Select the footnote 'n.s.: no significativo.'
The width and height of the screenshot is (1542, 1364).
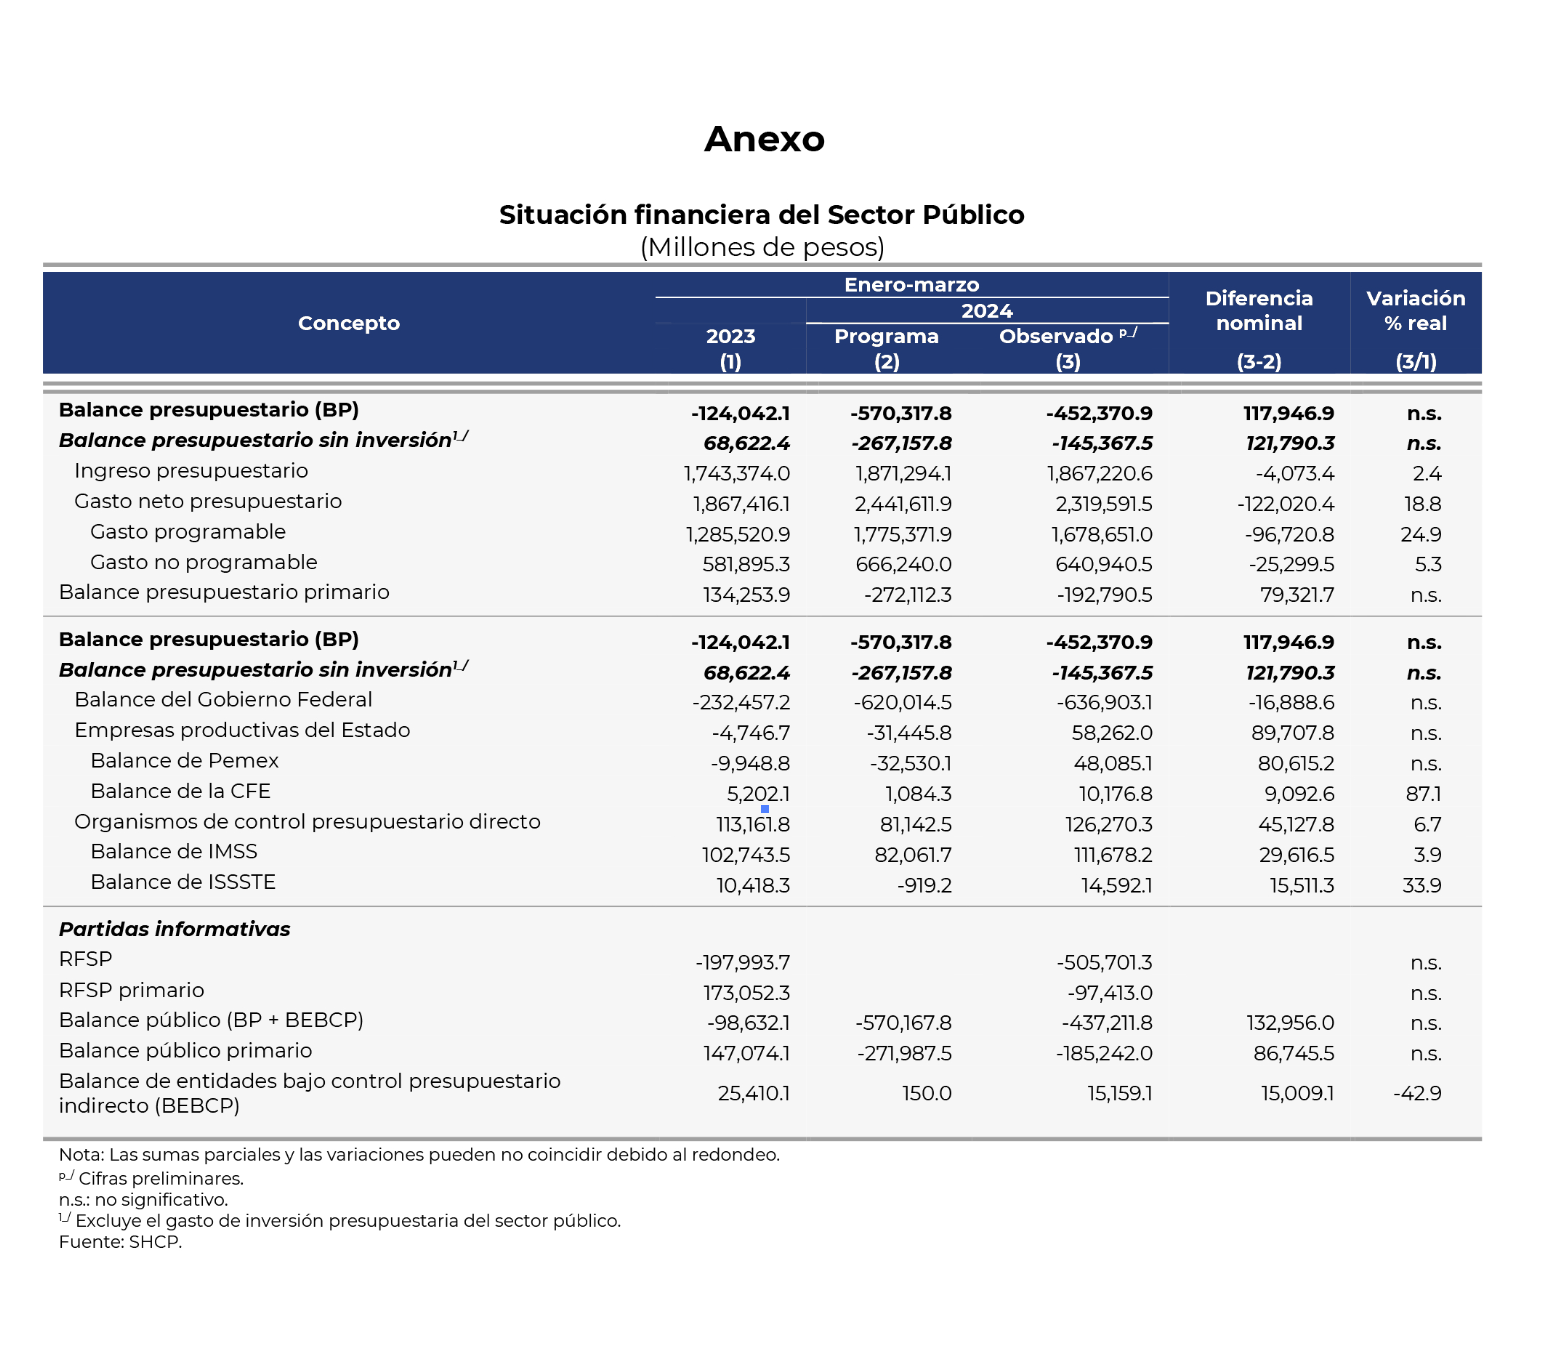pos(143,1200)
